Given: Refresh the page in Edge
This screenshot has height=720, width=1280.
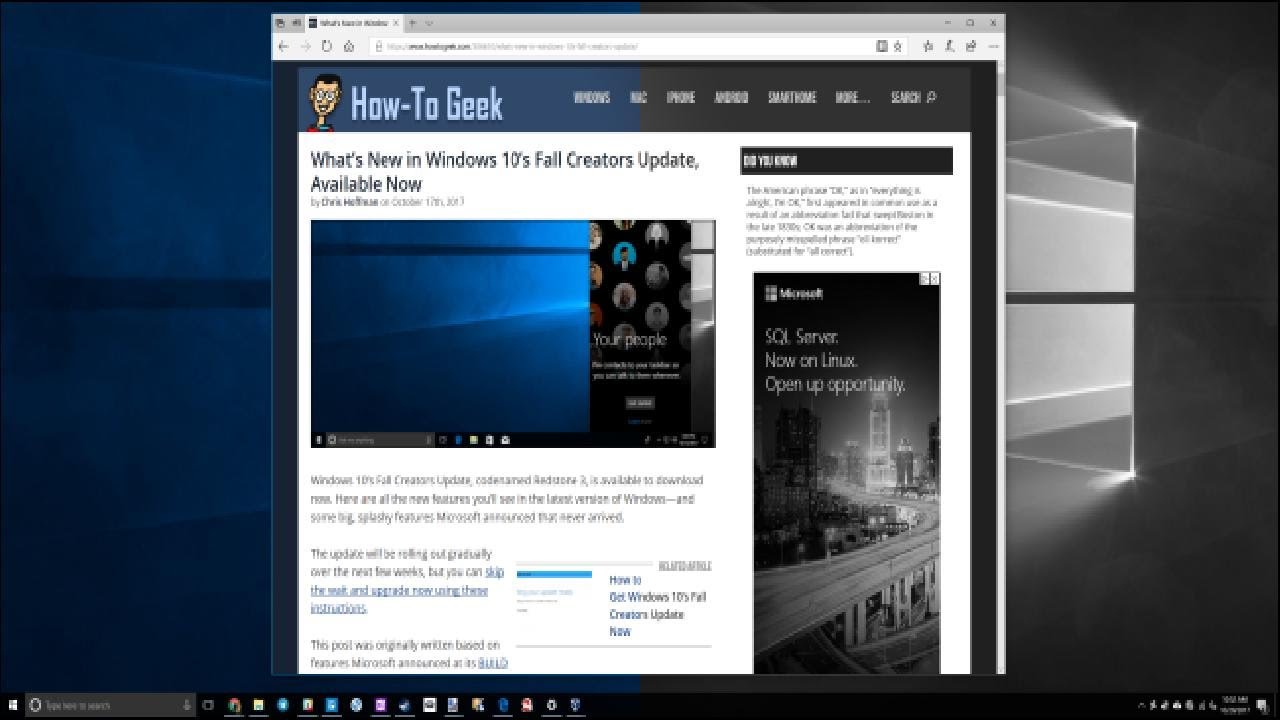Looking at the screenshot, I should click(x=327, y=46).
